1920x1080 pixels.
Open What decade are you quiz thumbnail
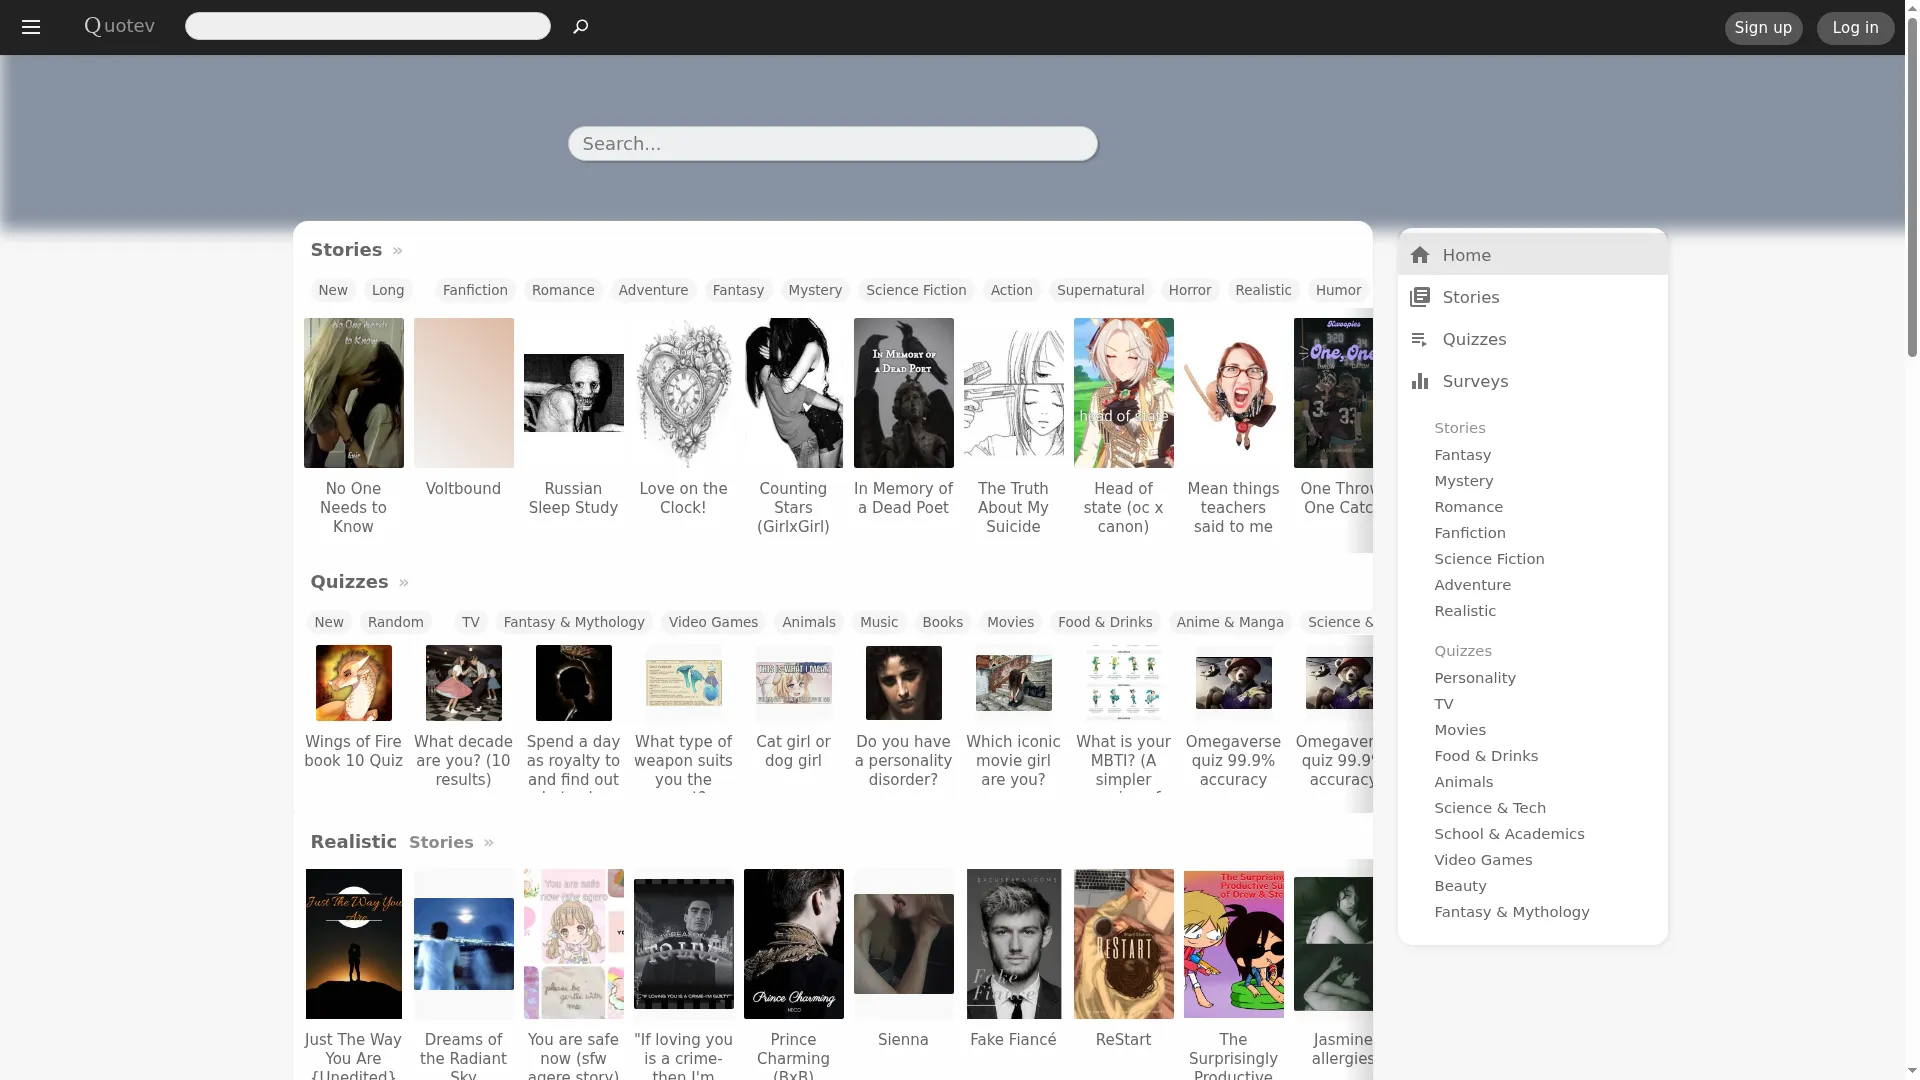[463, 683]
